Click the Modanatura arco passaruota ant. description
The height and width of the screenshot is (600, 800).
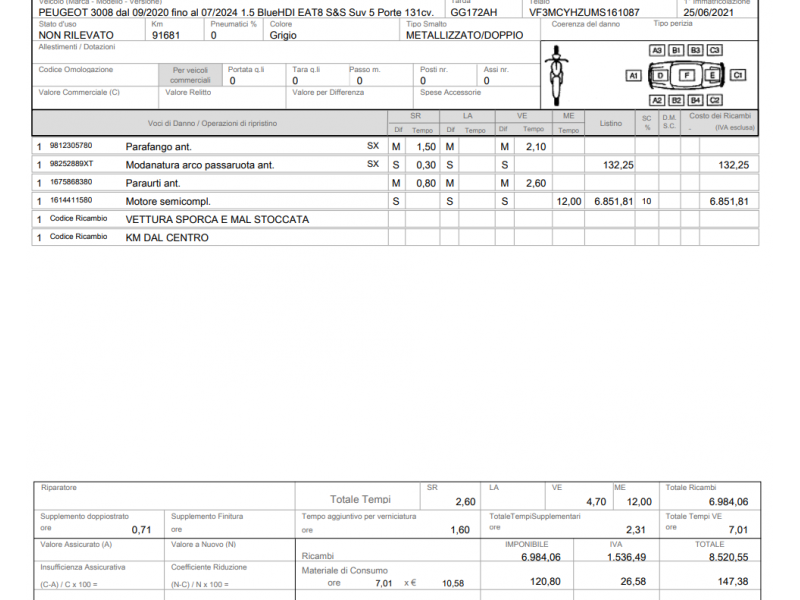200,165
